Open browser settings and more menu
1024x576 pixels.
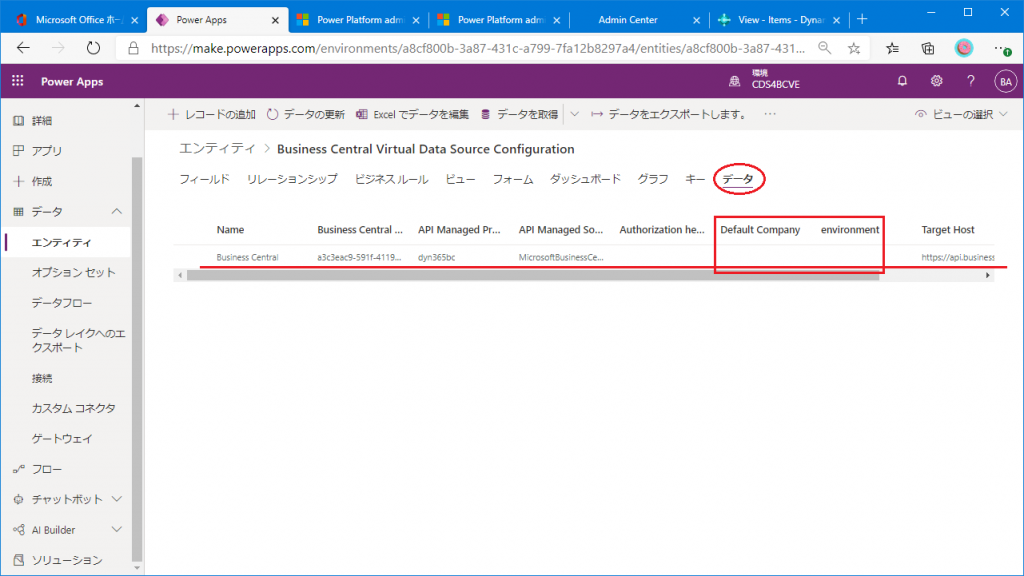tap(1002, 48)
